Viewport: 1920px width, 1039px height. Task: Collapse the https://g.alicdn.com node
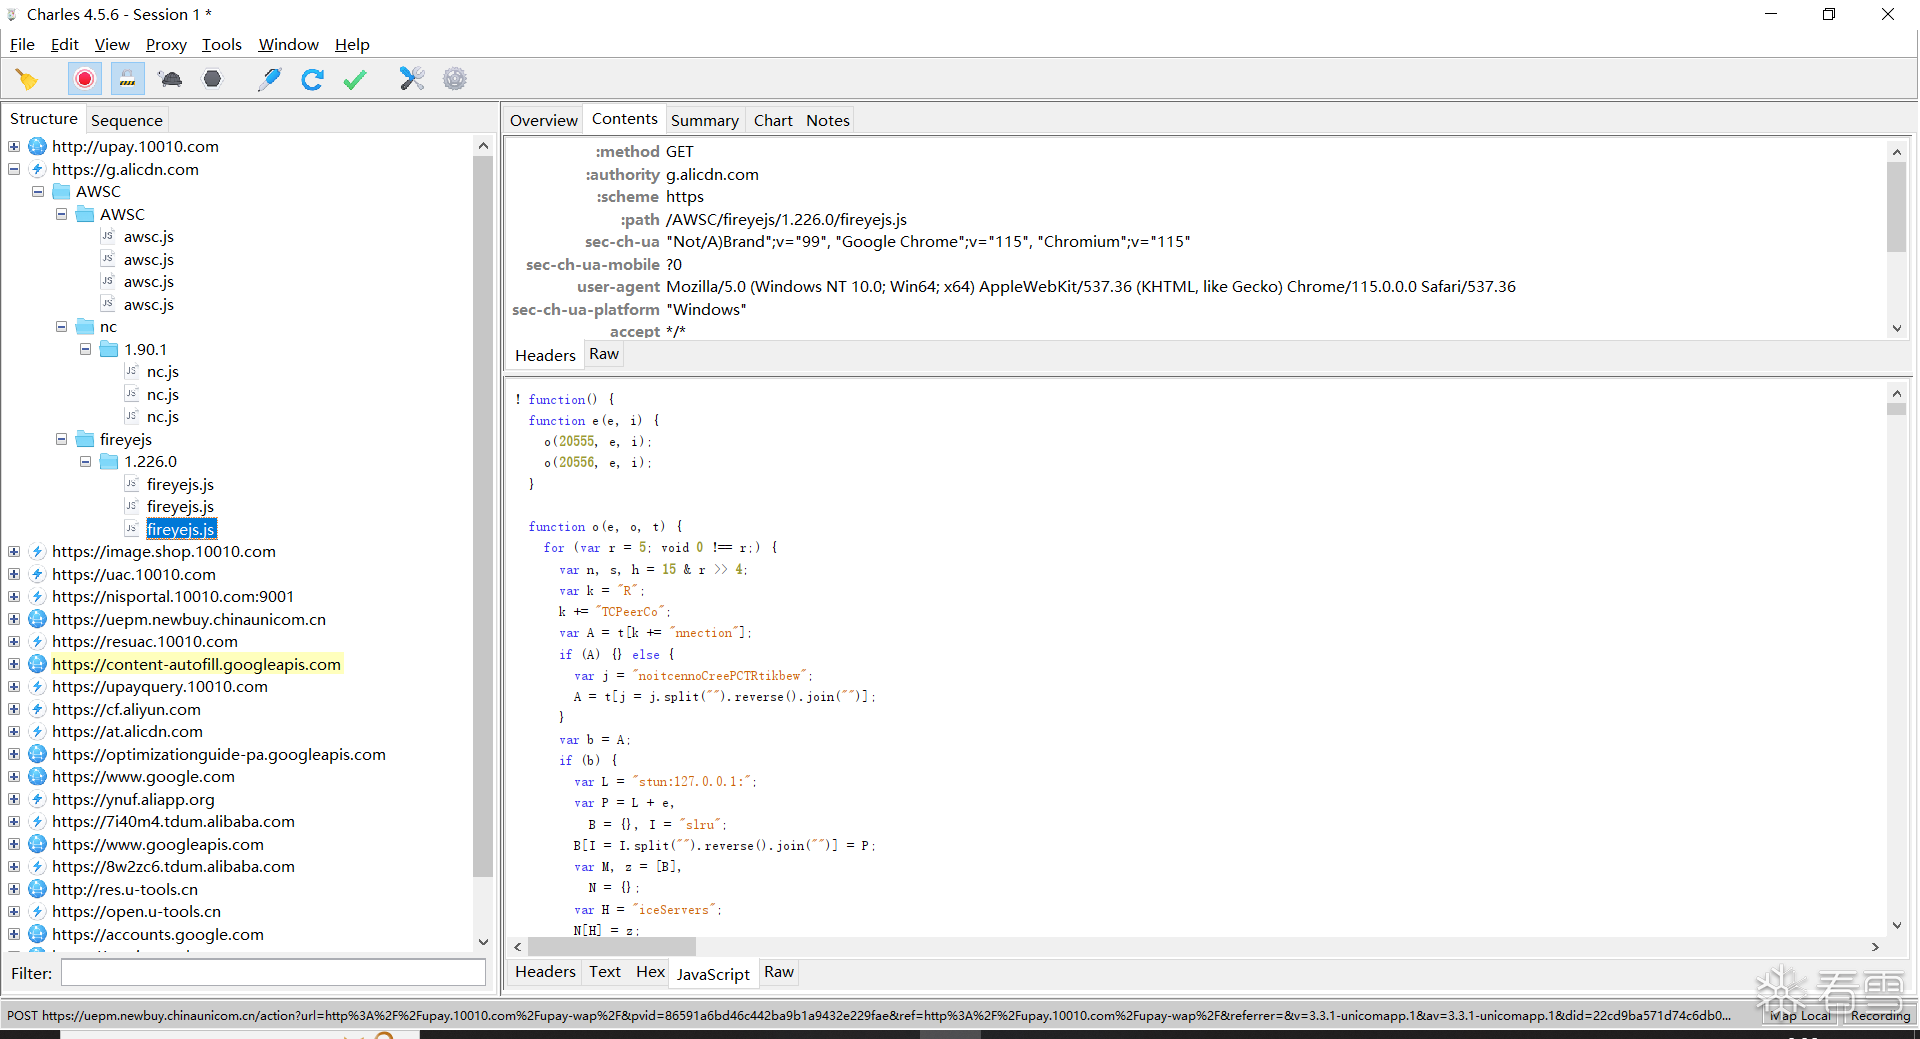(x=14, y=169)
